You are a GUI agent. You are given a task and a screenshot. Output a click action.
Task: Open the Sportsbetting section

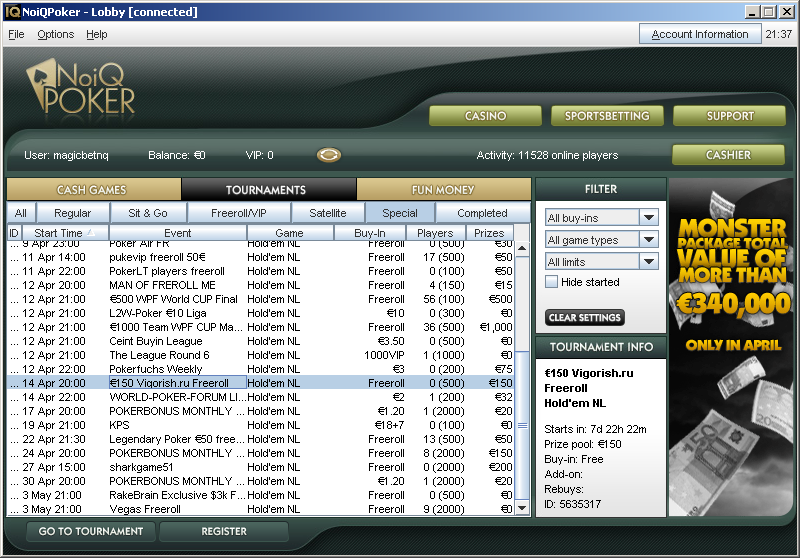pyautogui.click(x=607, y=116)
